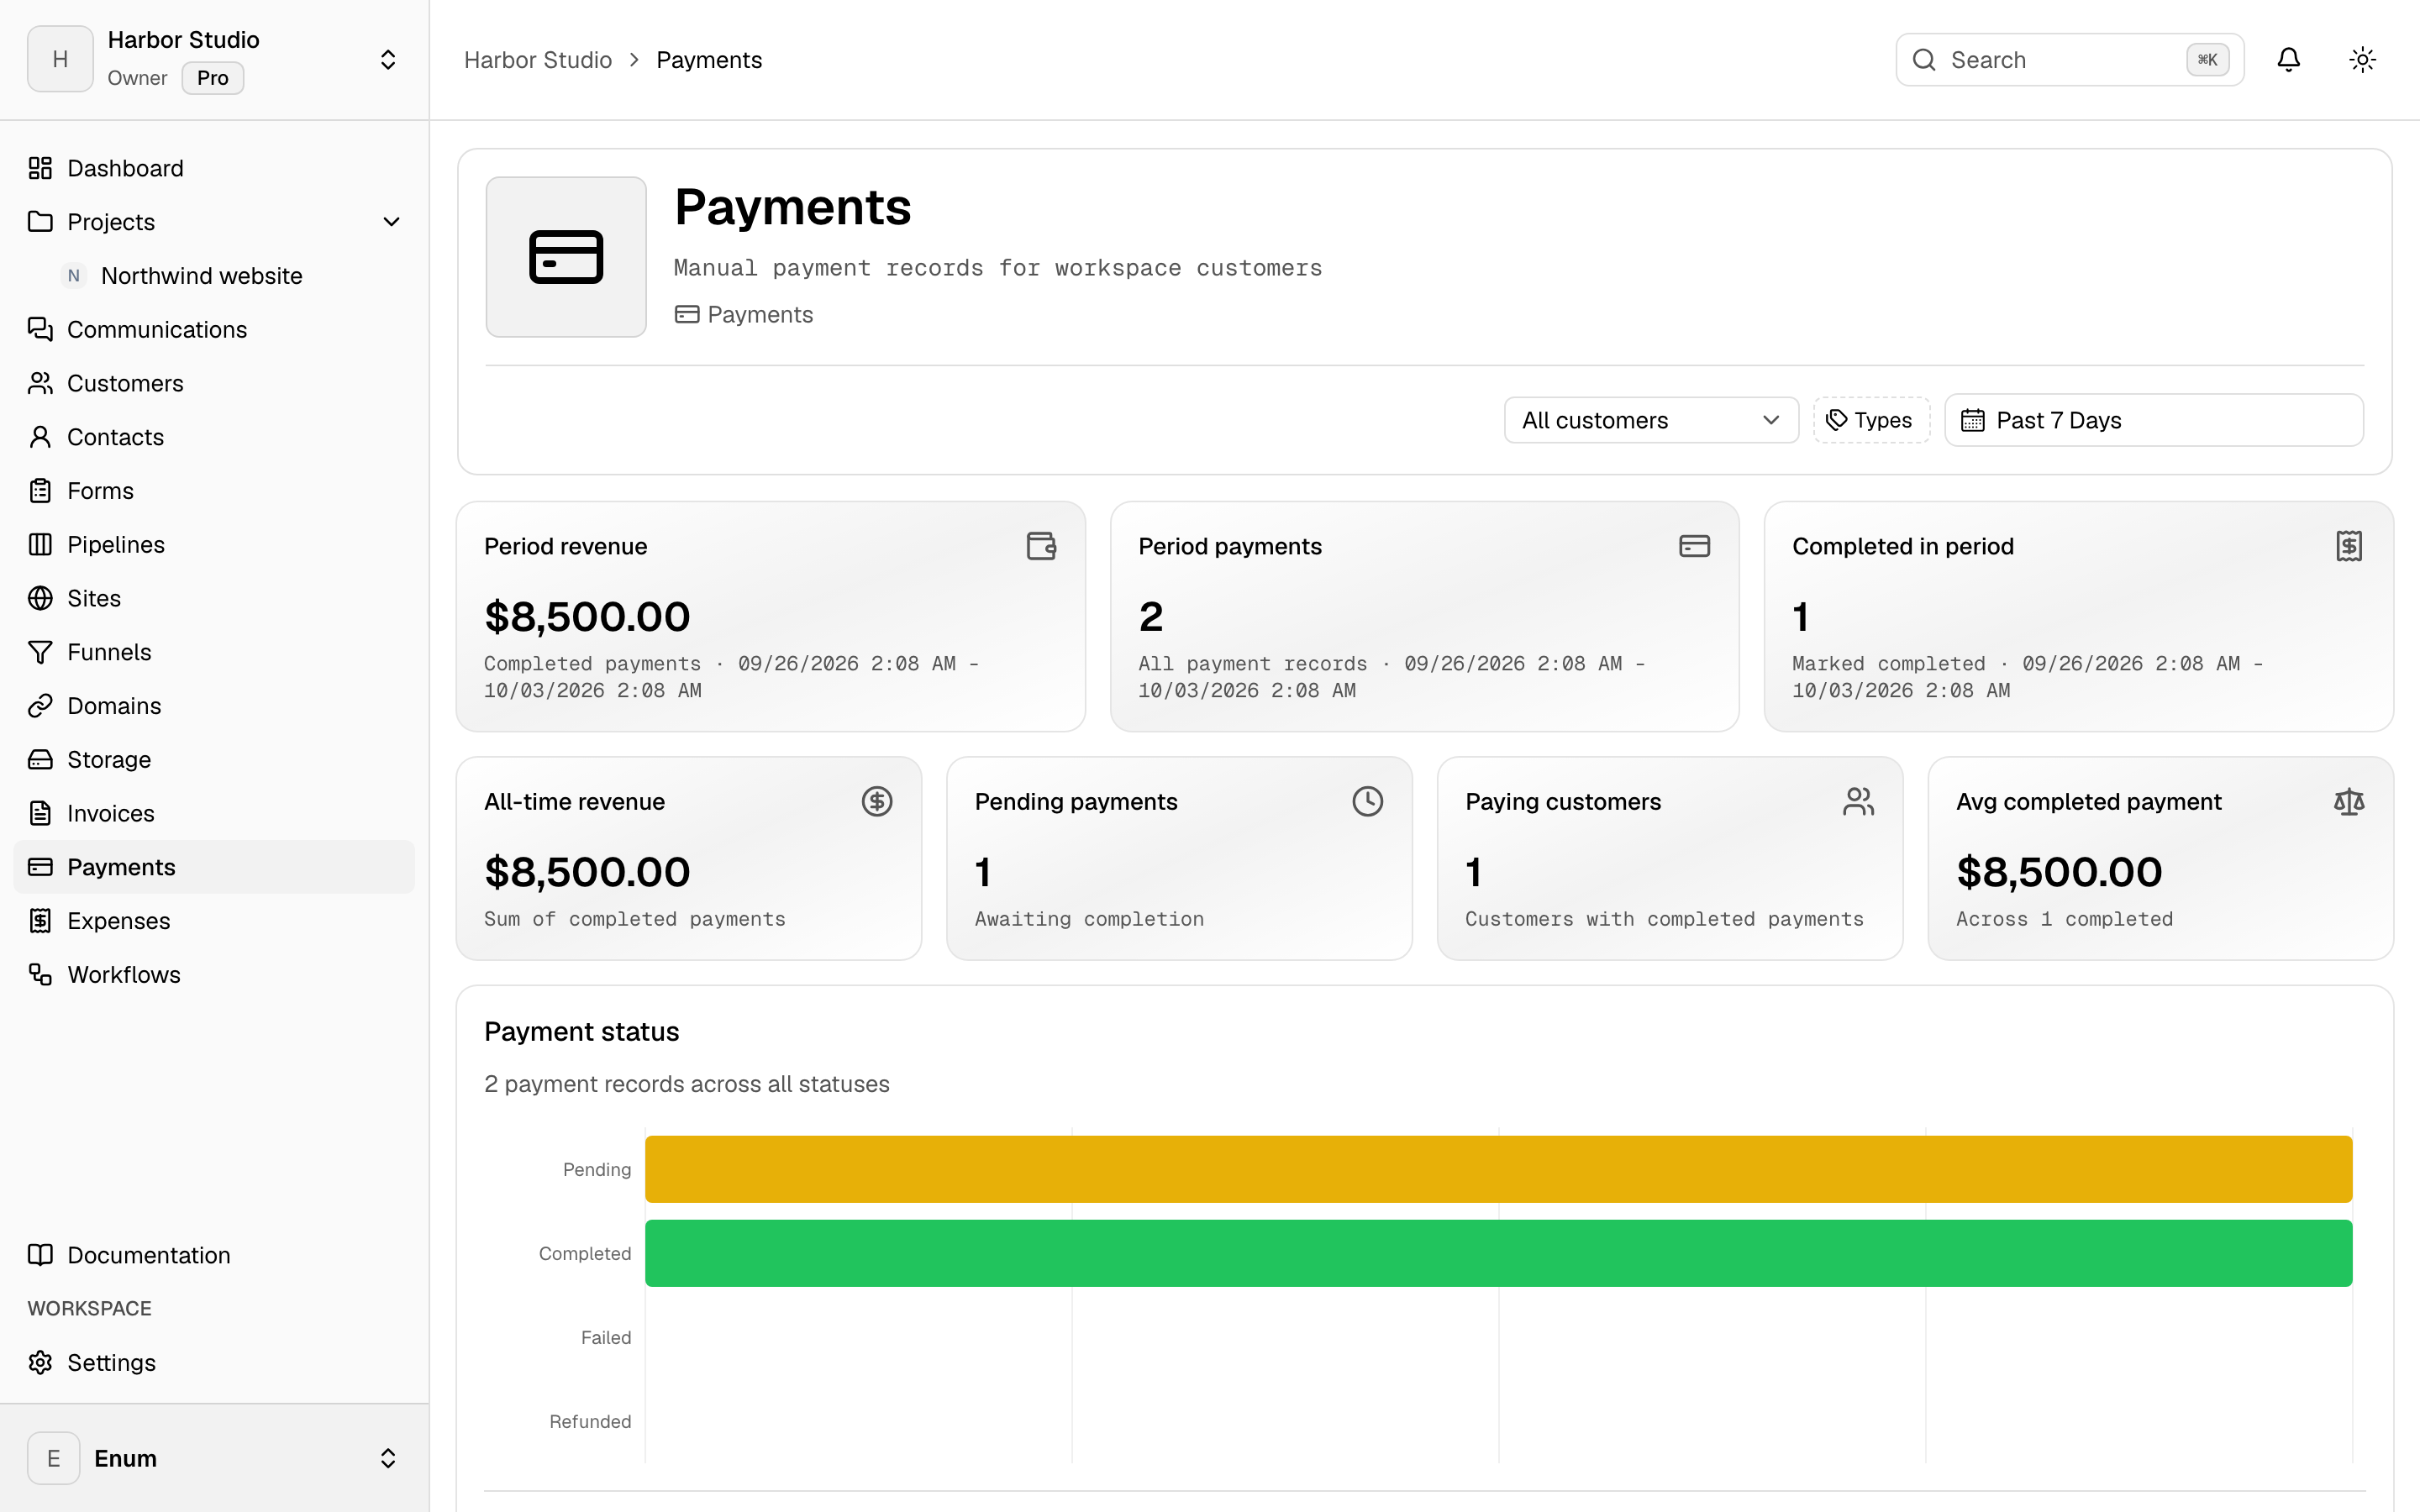The width and height of the screenshot is (2420, 1512).
Task: Click Payments tag under page subtitle
Action: click(744, 315)
